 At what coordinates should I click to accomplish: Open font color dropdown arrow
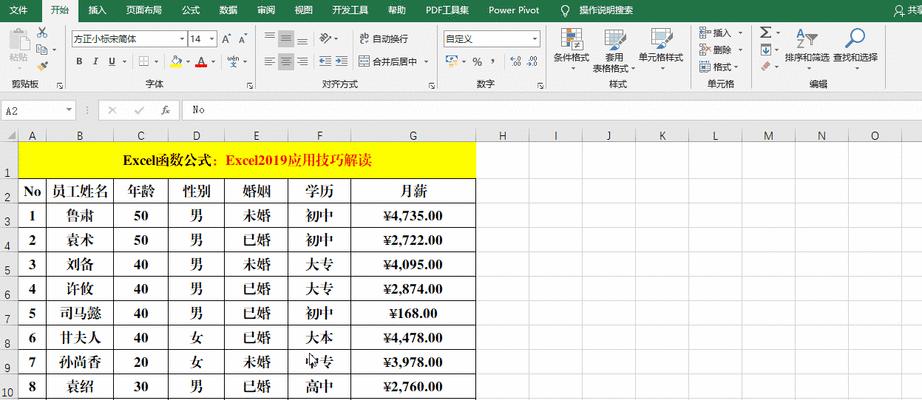point(213,61)
